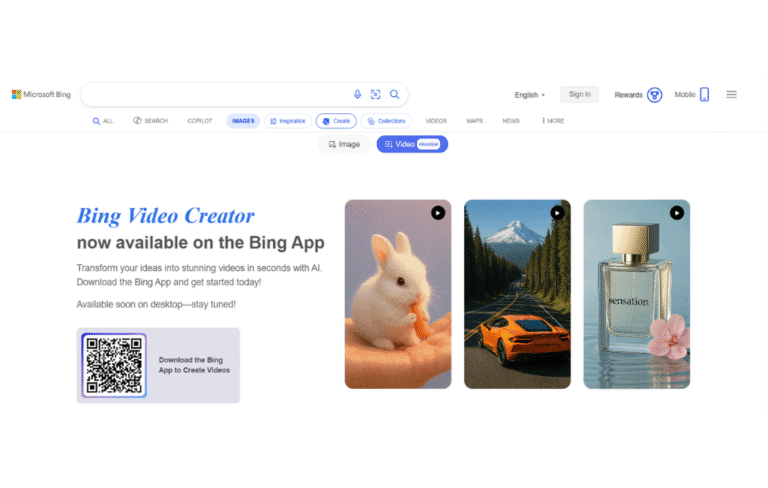Open the hamburger settings menu
This screenshot has height=488, width=768.
(731, 94)
